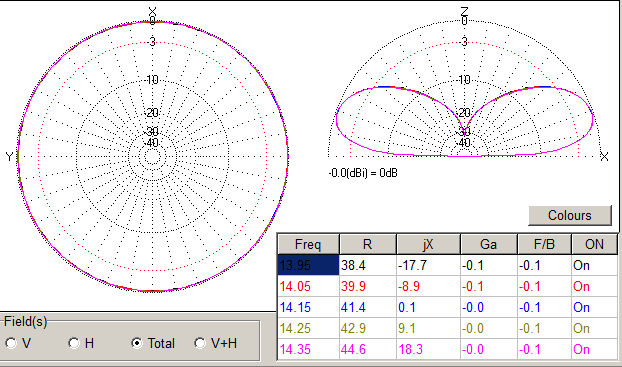Select the magenta 14.35 frequency cell
Viewport: 622px width, 367px height.
click(x=308, y=349)
